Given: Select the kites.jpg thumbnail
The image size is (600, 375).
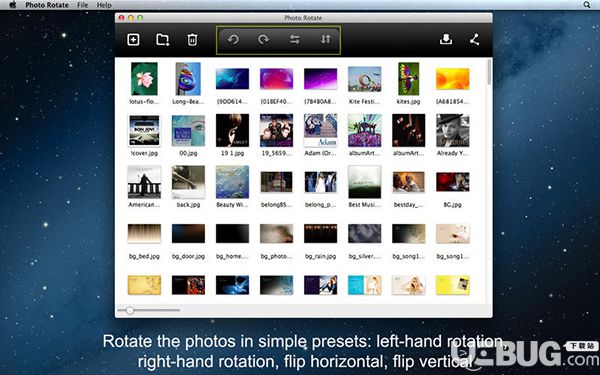Looking at the screenshot, I should point(408,79).
